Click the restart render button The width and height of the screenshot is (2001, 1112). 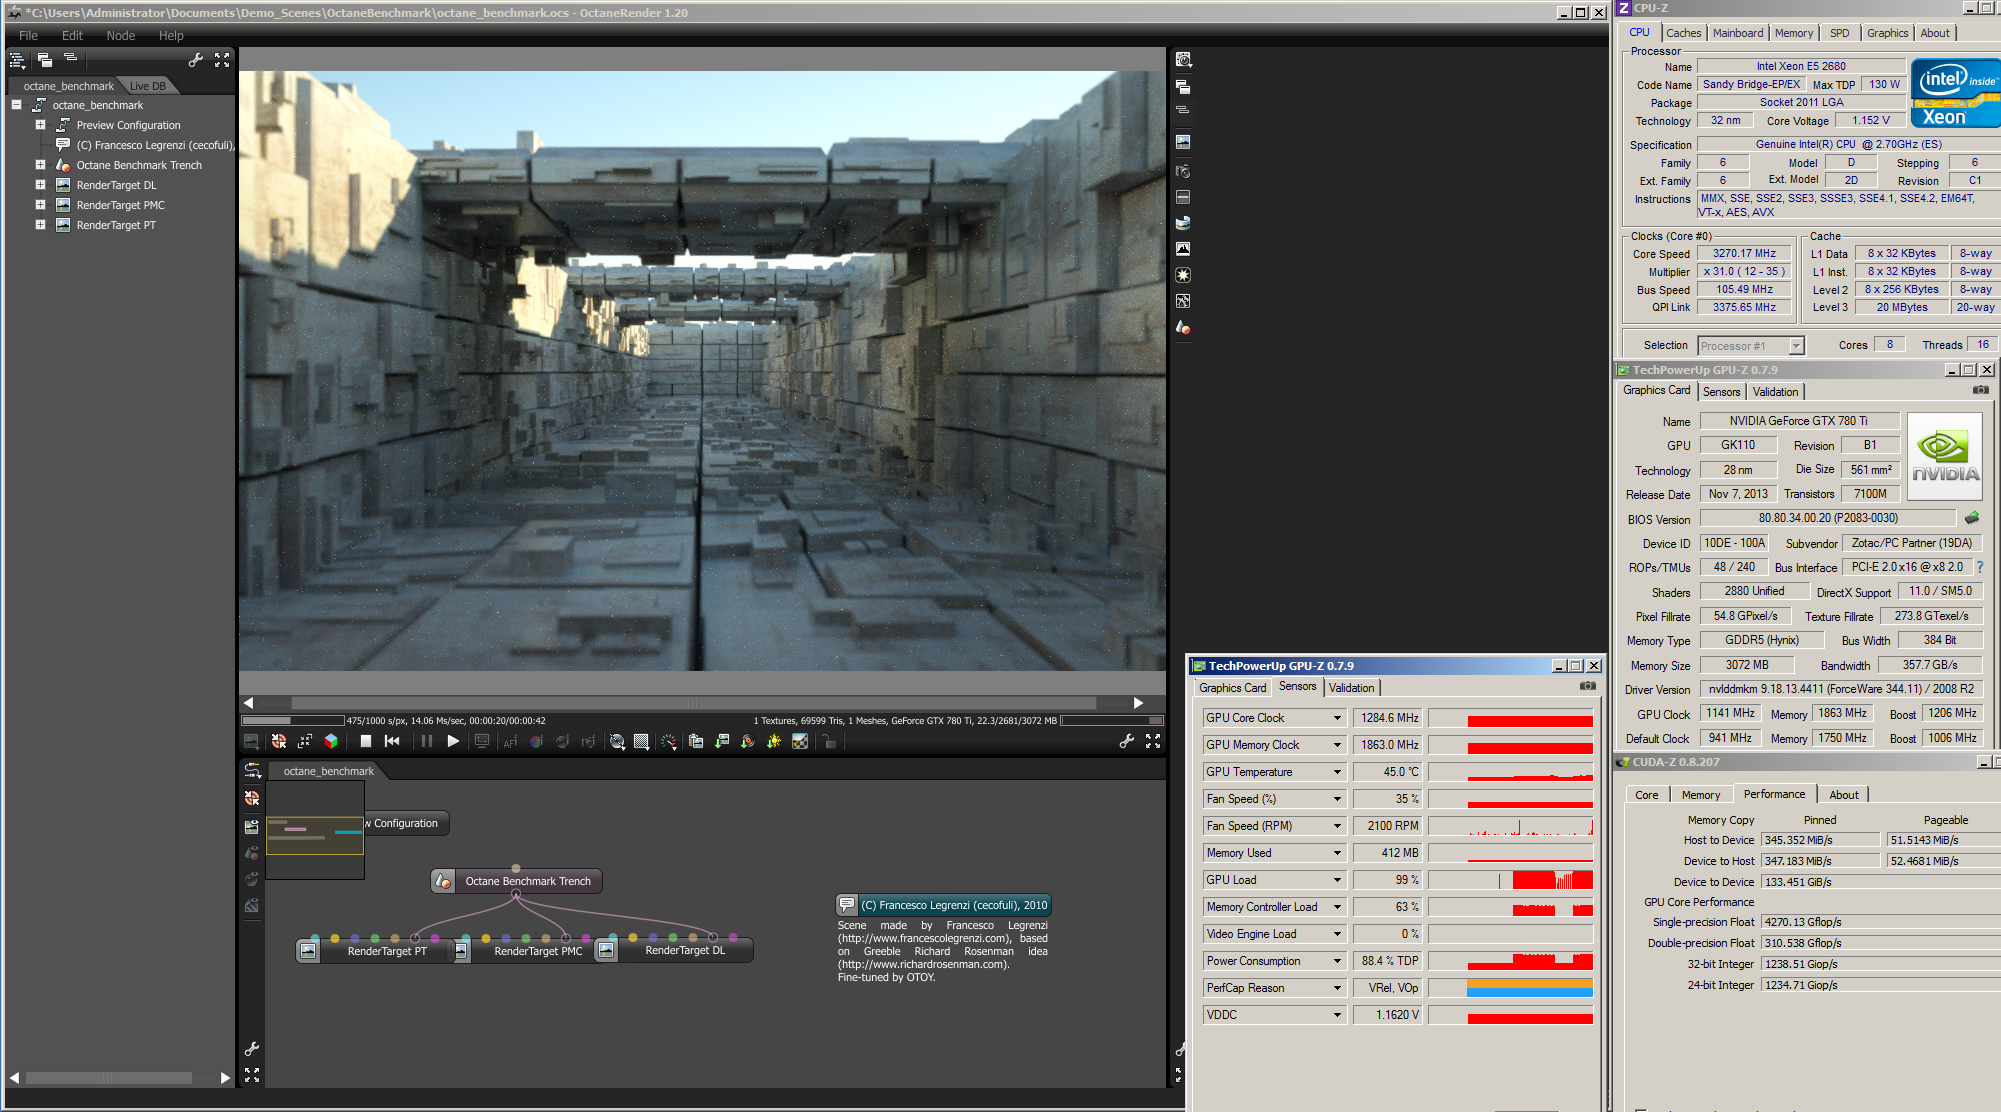click(x=392, y=741)
